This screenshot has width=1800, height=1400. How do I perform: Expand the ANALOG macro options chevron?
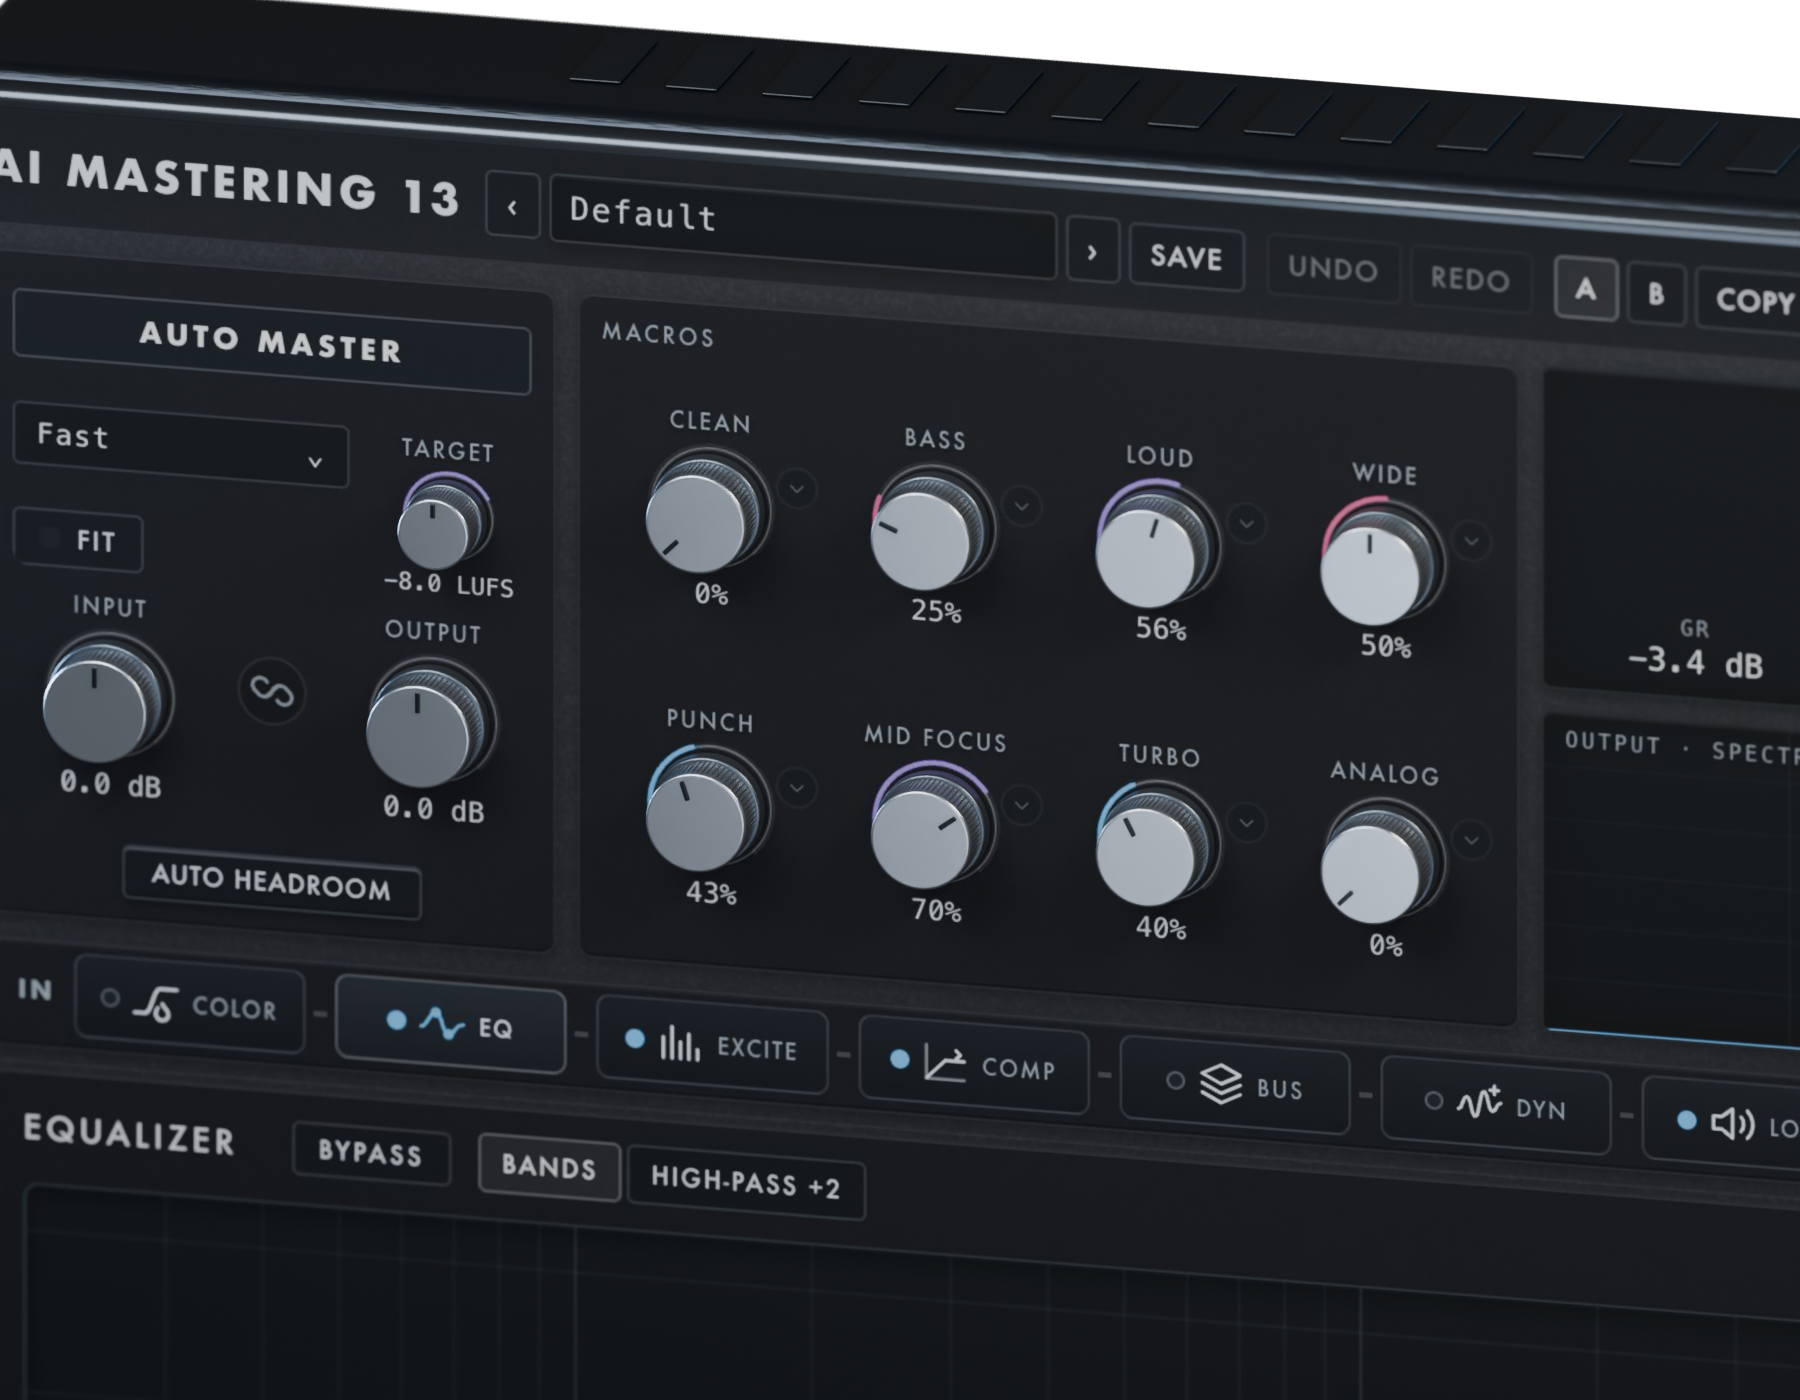(1471, 840)
